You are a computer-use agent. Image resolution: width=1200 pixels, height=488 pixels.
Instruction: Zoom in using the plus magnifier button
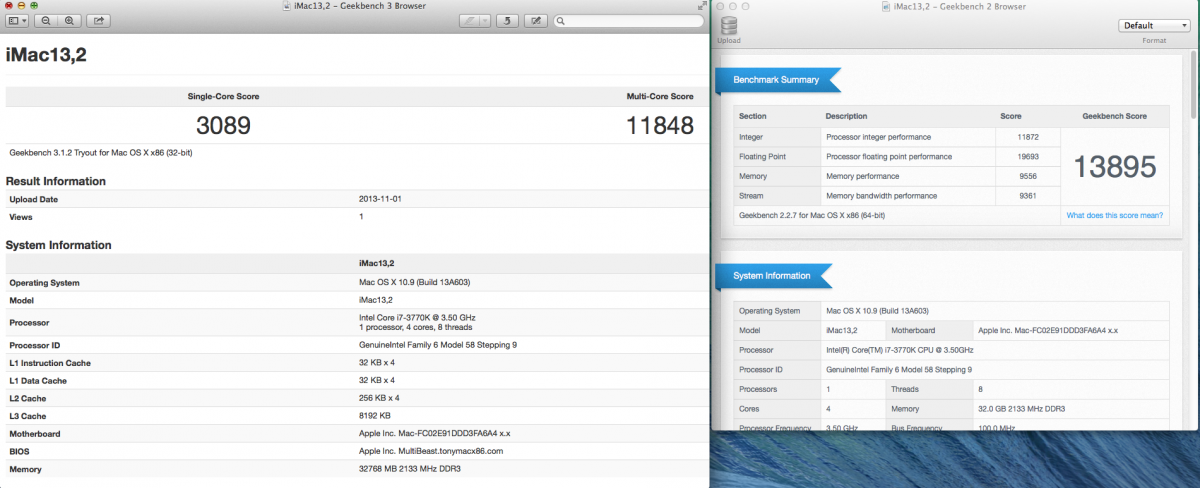pos(69,21)
